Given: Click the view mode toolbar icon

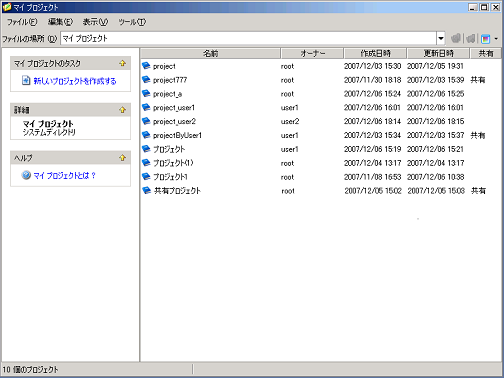Looking at the screenshot, I should 485,39.
